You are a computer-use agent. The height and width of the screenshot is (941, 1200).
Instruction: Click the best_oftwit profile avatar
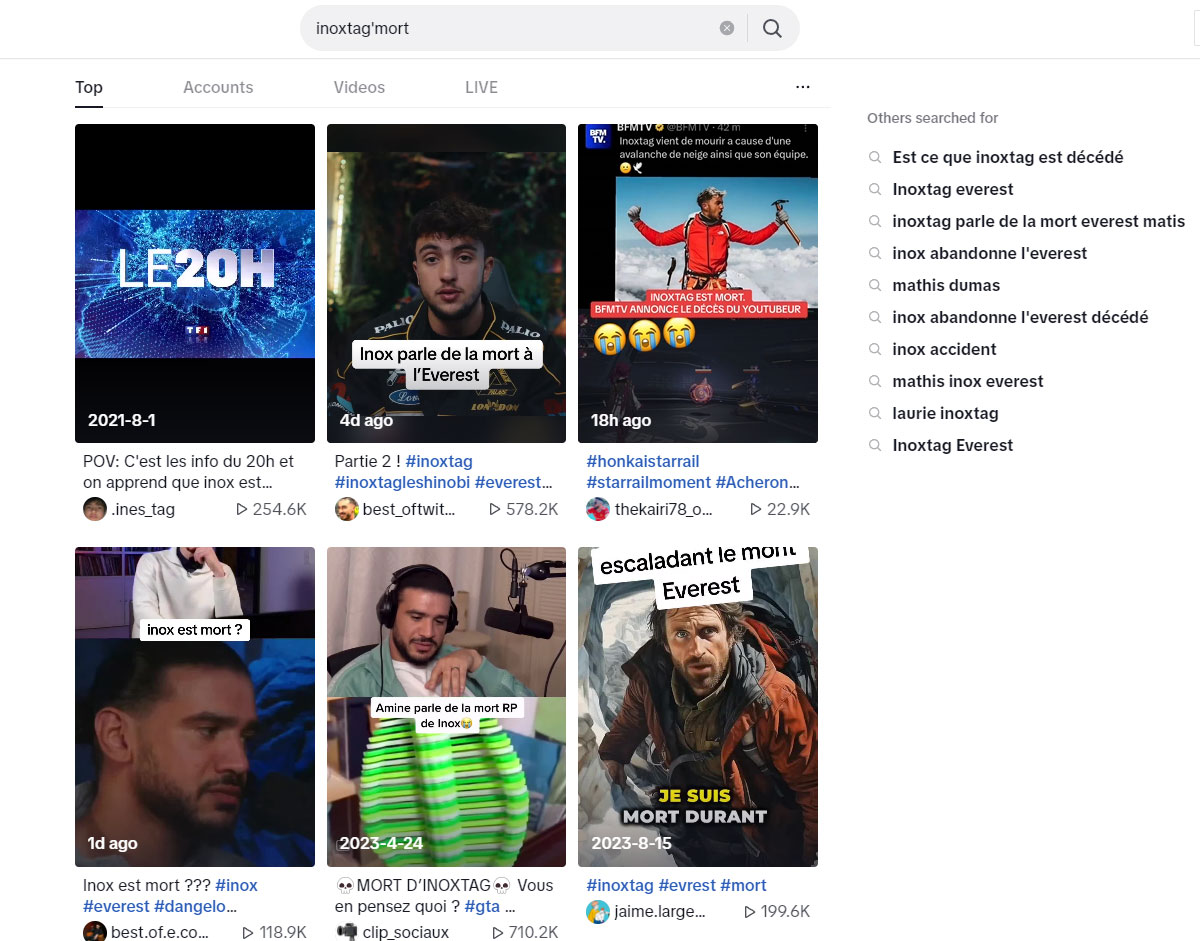pyautogui.click(x=347, y=509)
